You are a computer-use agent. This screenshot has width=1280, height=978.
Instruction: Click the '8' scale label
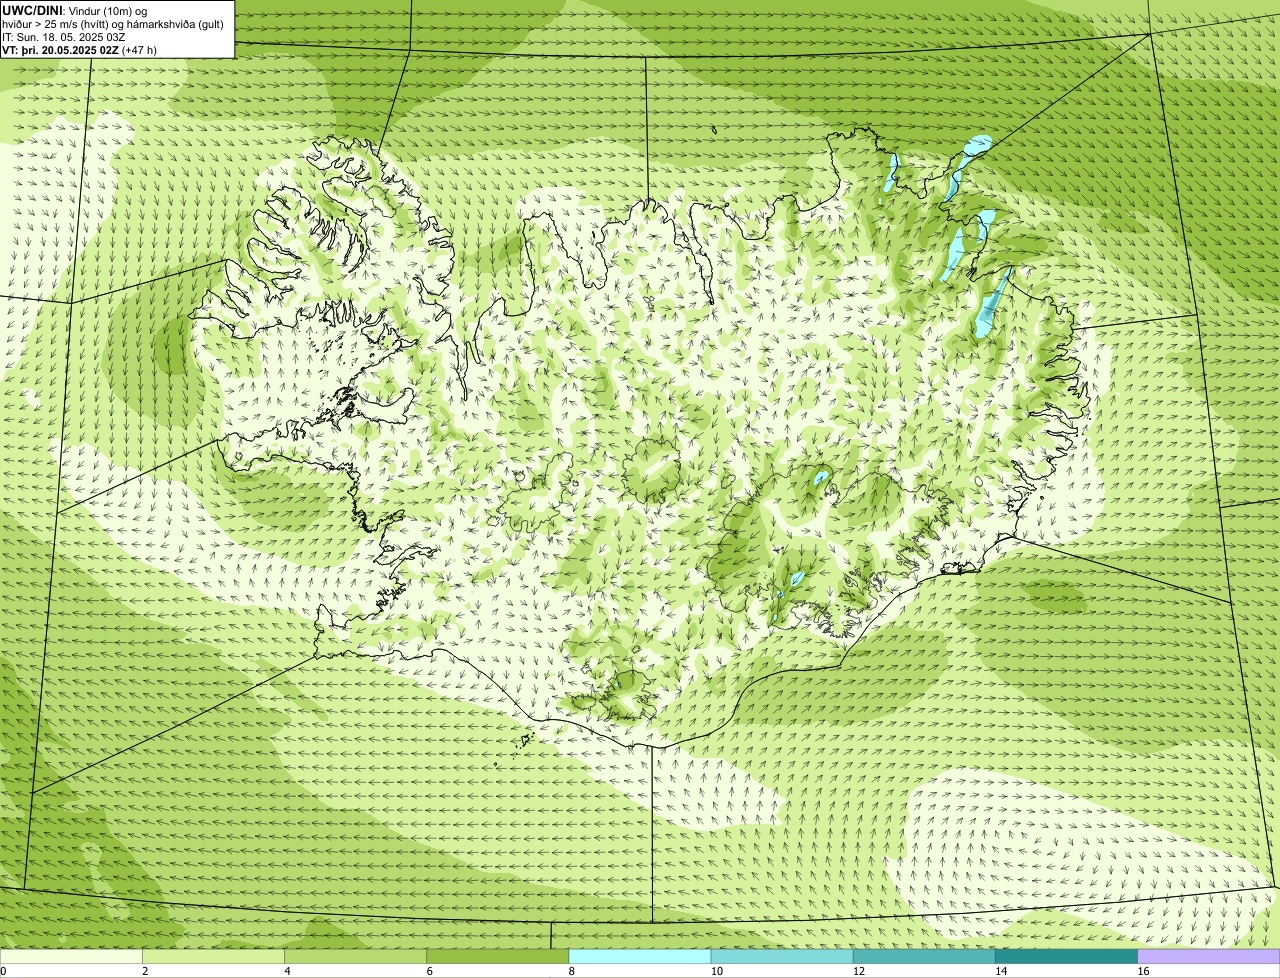[x=572, y=971]
